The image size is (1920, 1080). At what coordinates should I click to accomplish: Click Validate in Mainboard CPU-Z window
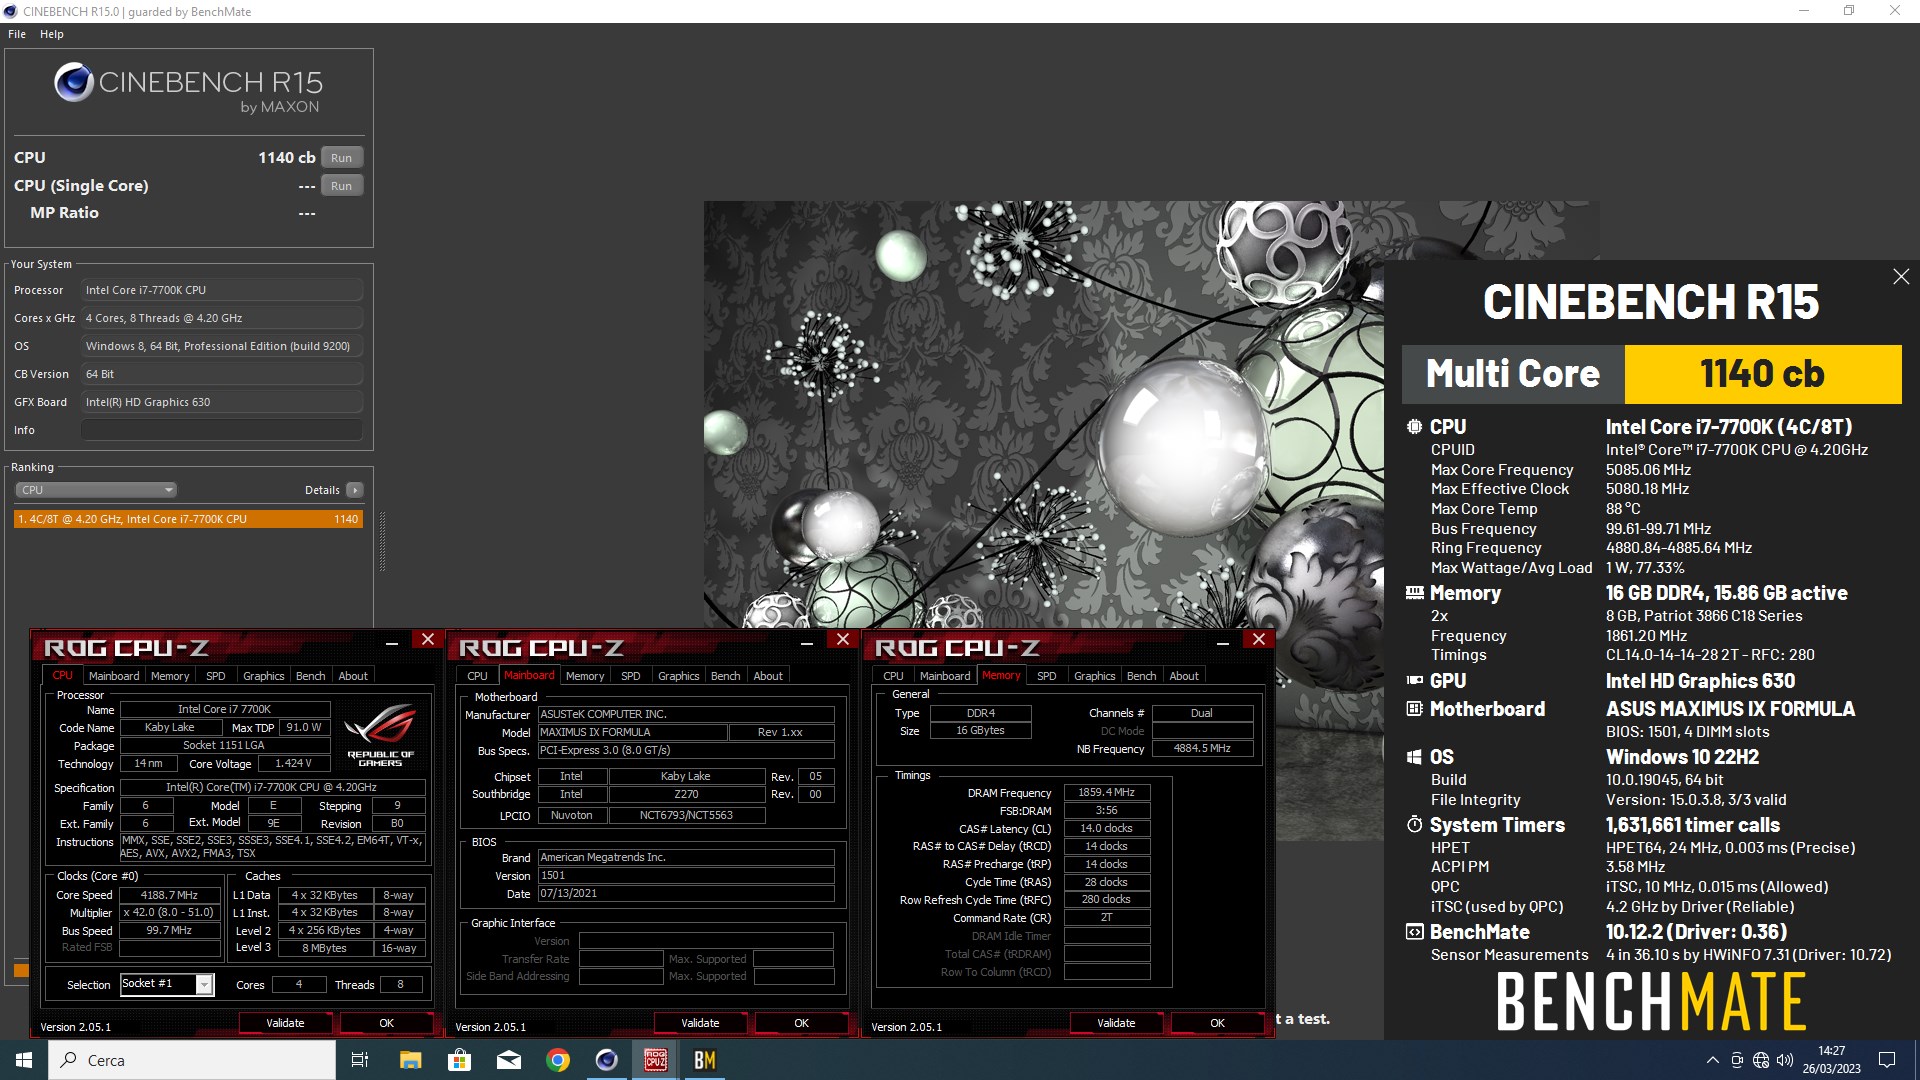tap(700, 1023)
